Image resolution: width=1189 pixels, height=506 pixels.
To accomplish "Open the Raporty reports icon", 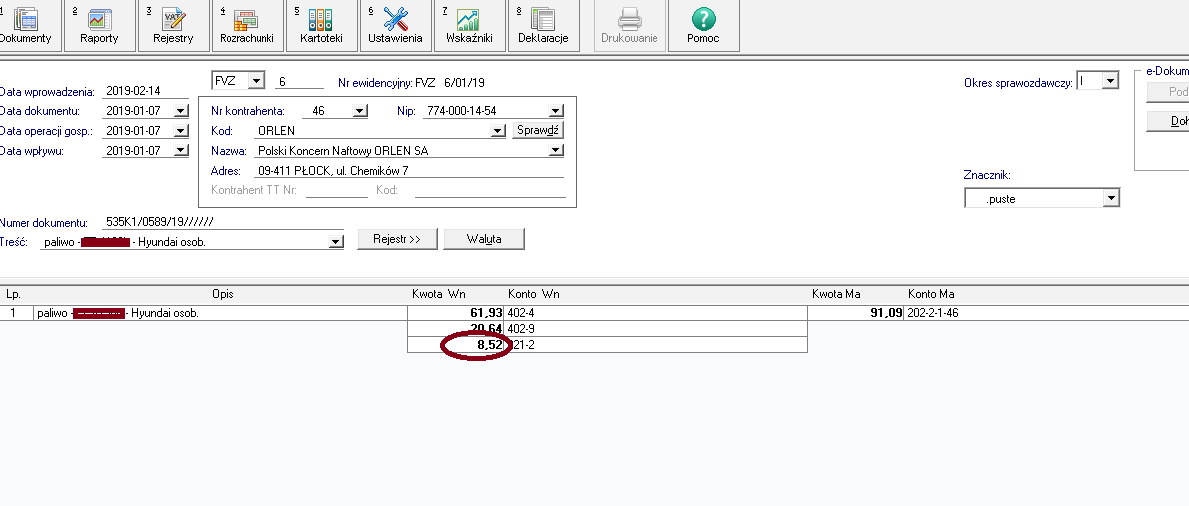I will 100,18.
